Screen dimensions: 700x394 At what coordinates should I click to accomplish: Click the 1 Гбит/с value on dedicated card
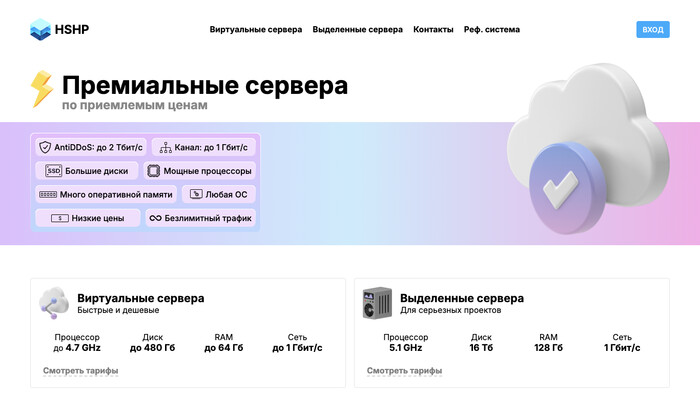coord(622,348)
